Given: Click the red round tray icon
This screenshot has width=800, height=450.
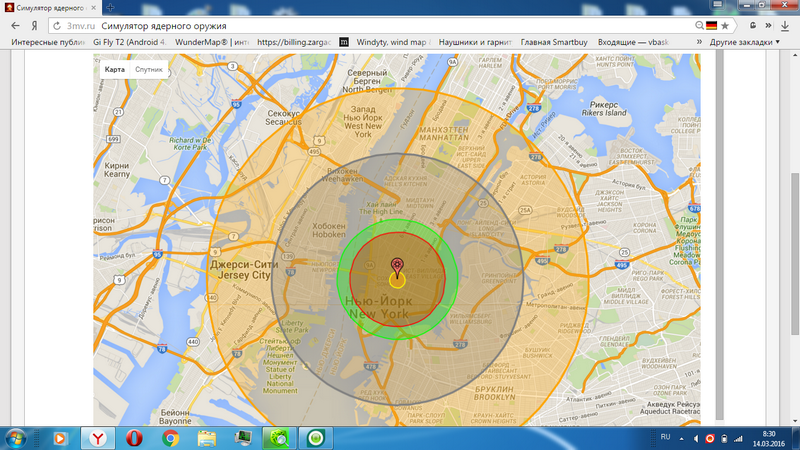Looking at the screenshot, I should [710, 438].
